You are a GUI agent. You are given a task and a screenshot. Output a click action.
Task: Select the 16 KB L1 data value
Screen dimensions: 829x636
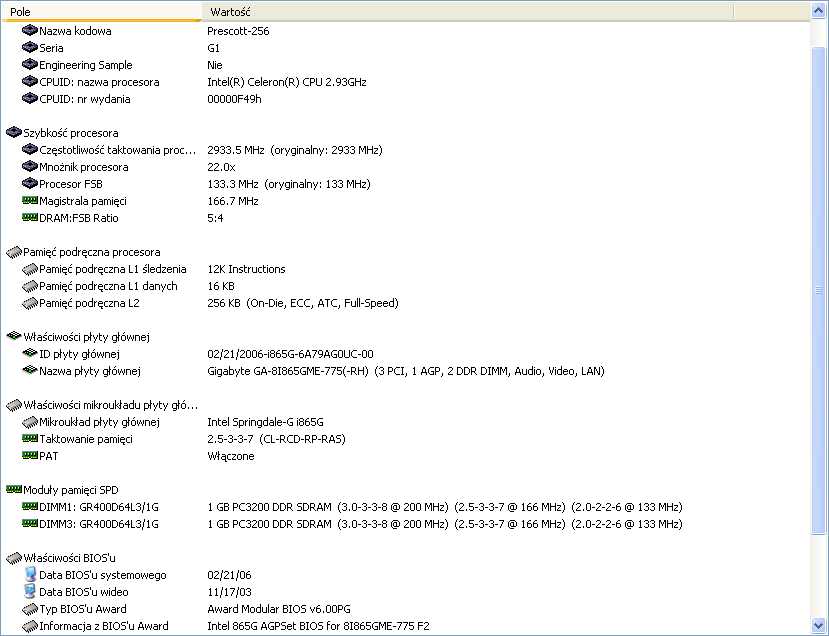(221, 286)
